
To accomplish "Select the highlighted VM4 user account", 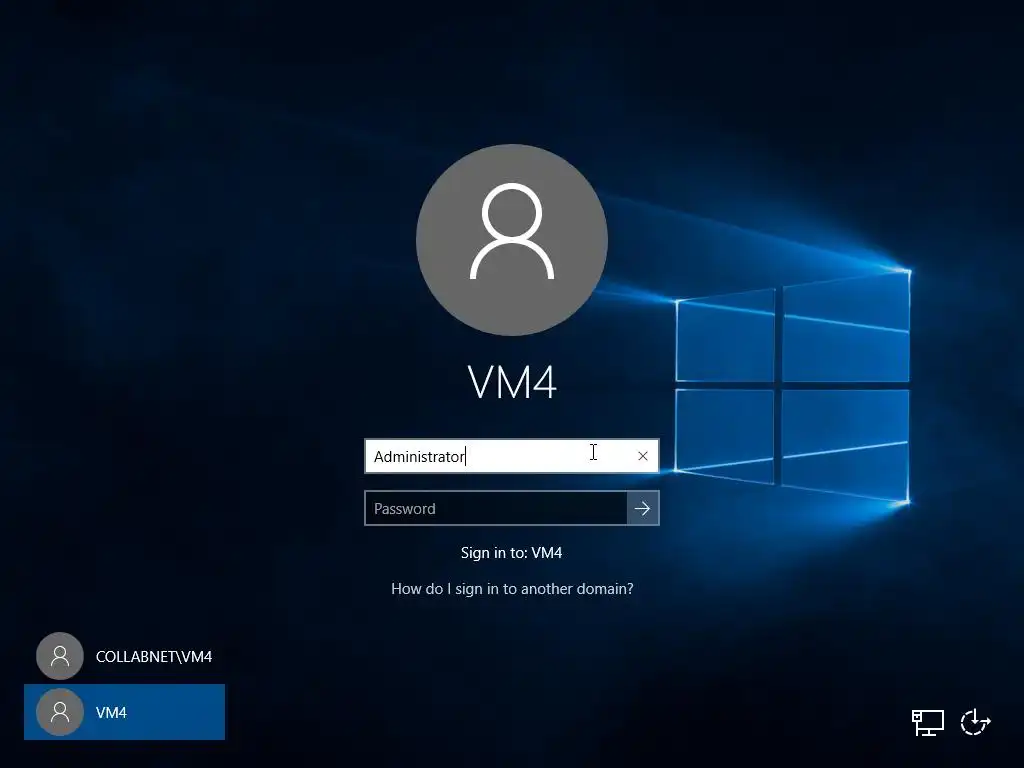I will [125, 712].
